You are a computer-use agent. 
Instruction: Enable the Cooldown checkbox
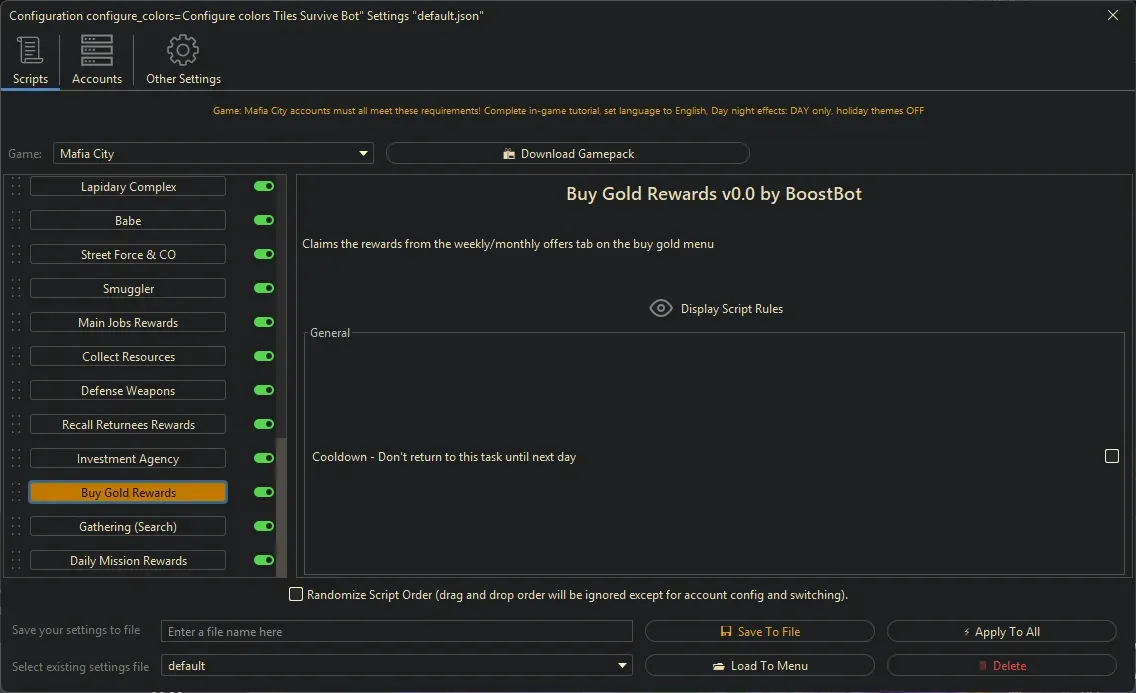point(1112,456)
